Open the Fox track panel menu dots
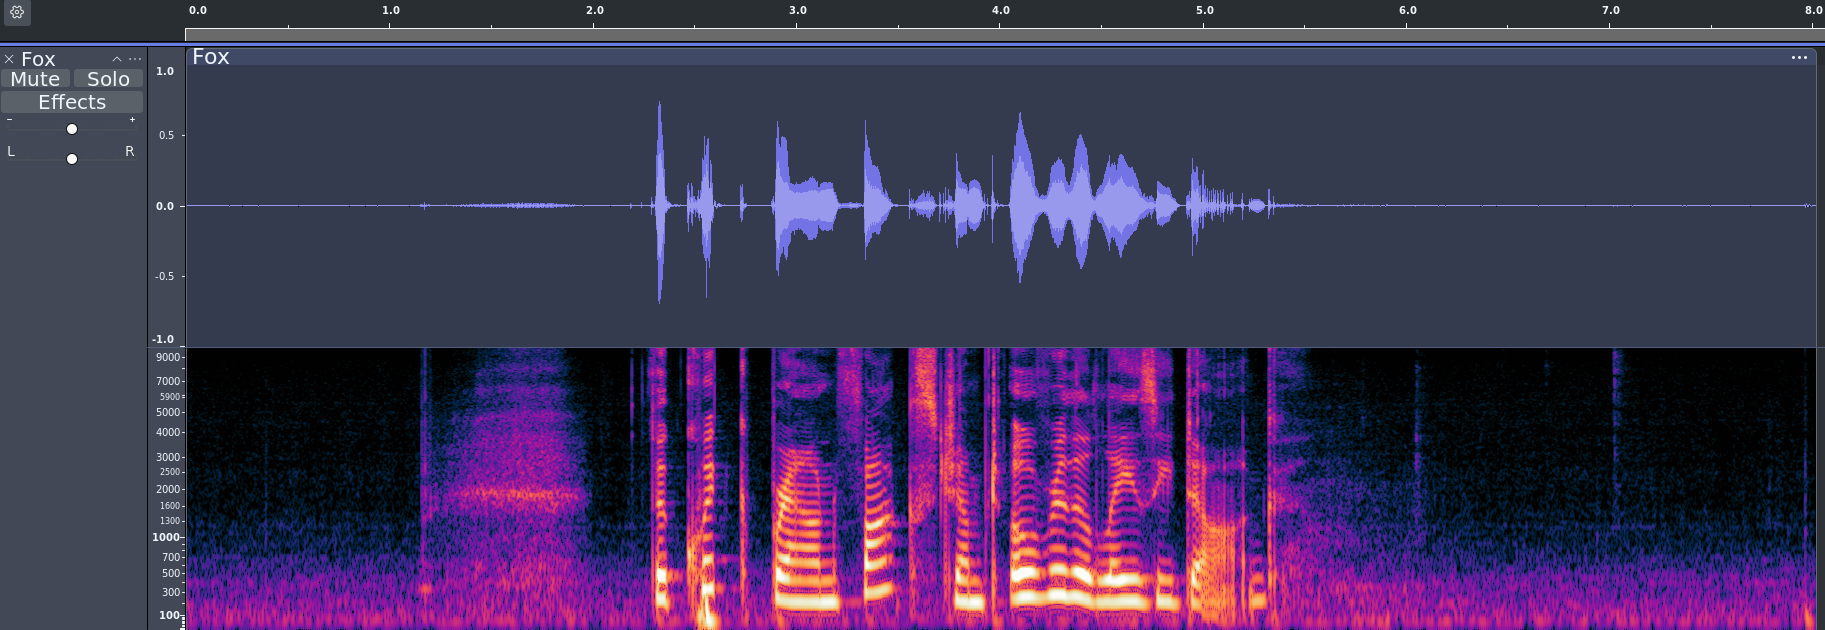Image resolution: width=1825 pixels, height=630 pixels. pos(135,59)
